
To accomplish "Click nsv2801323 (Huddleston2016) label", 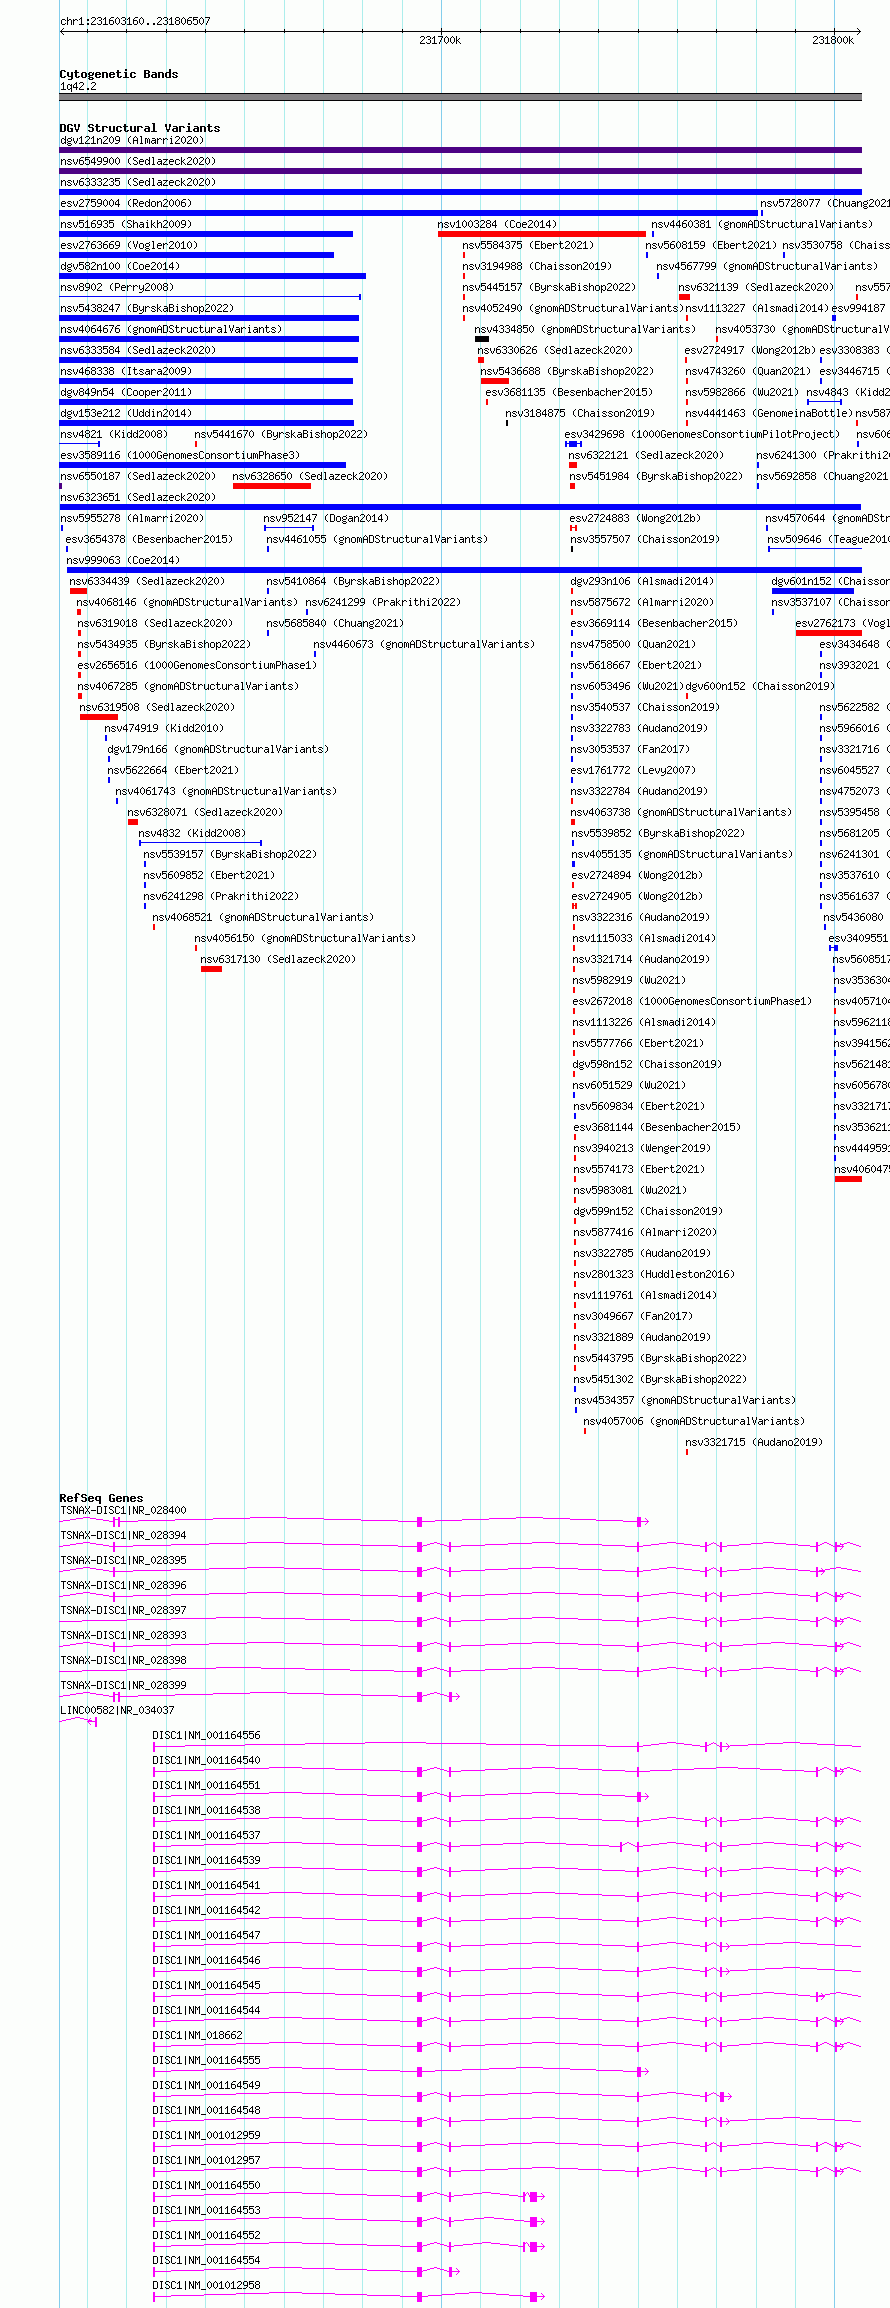I will [654, 1274].
